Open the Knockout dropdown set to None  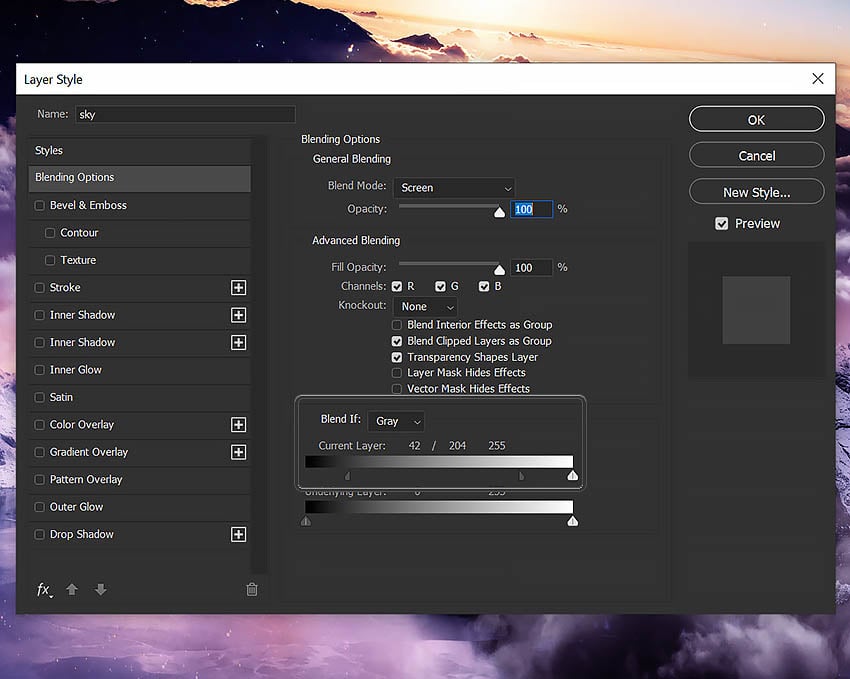point(425,306)
